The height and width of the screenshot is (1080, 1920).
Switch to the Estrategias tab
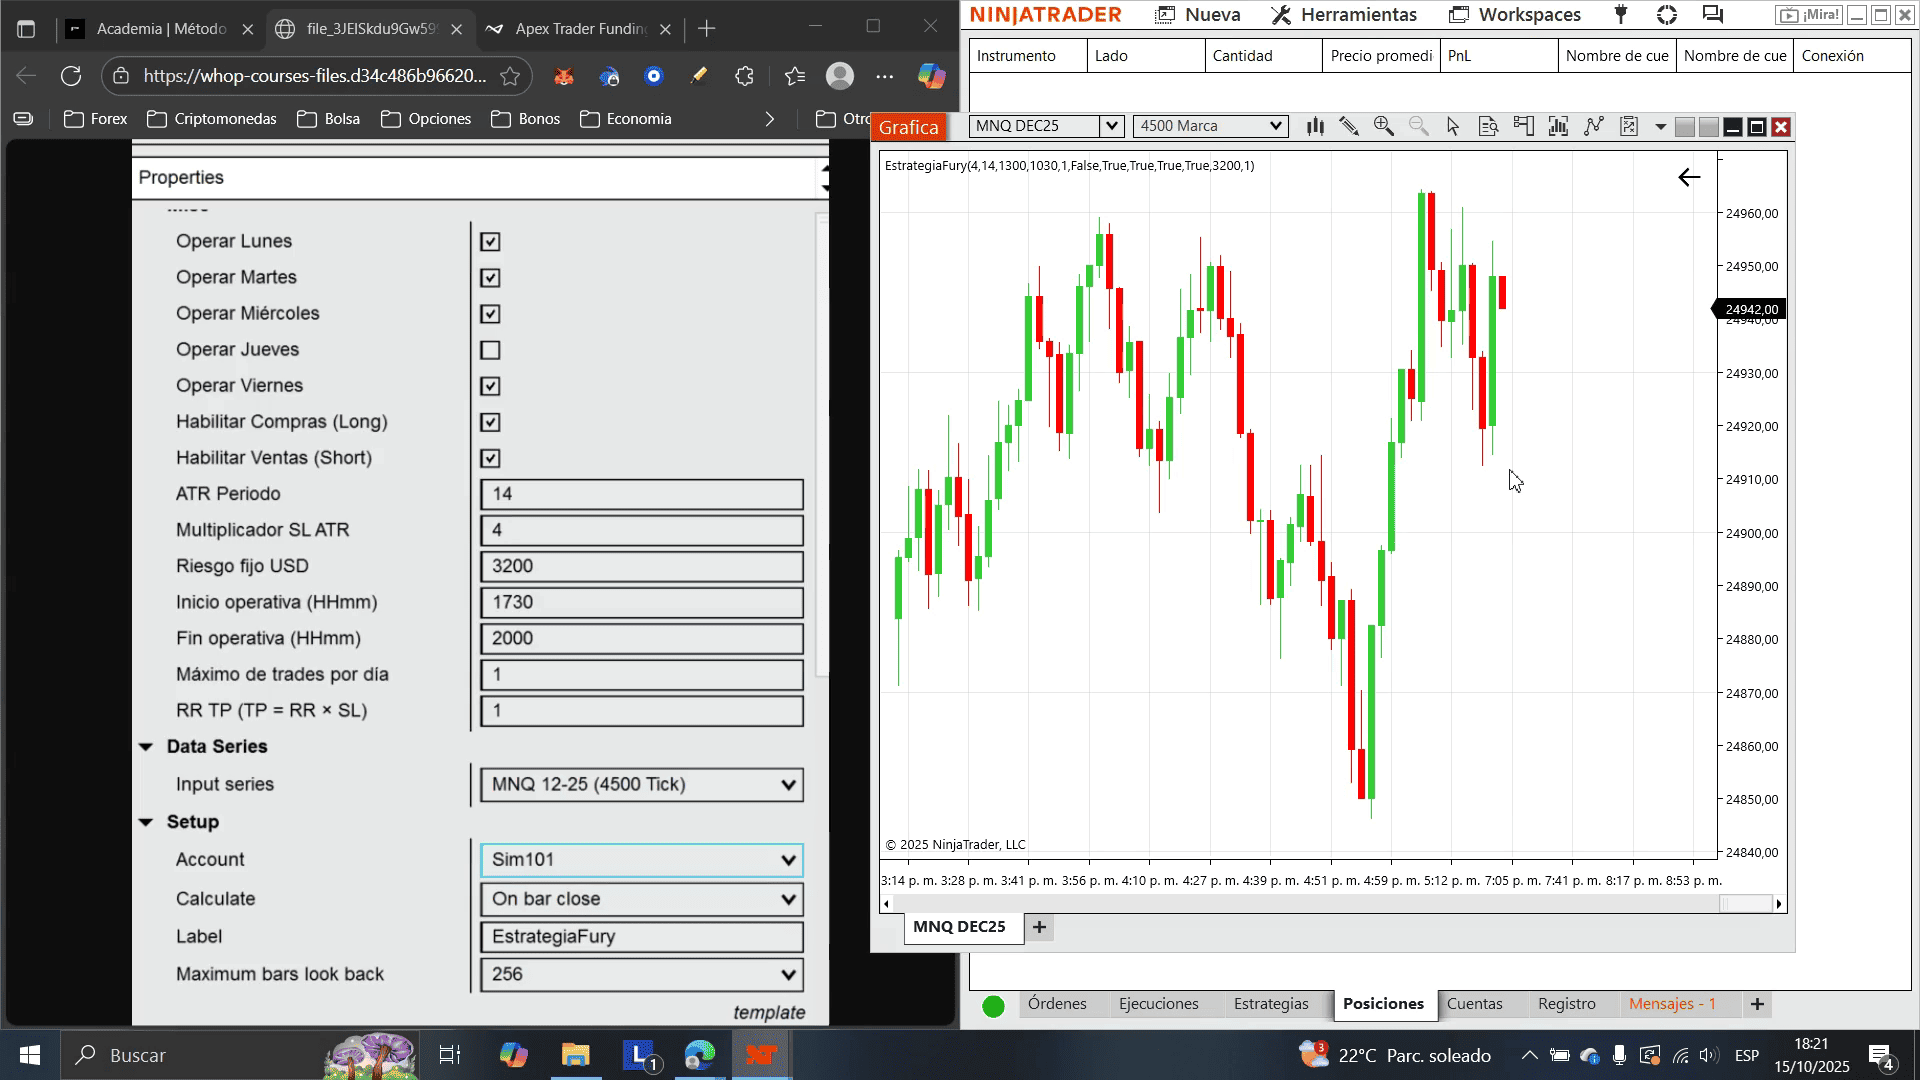tap(1270, 1004)
